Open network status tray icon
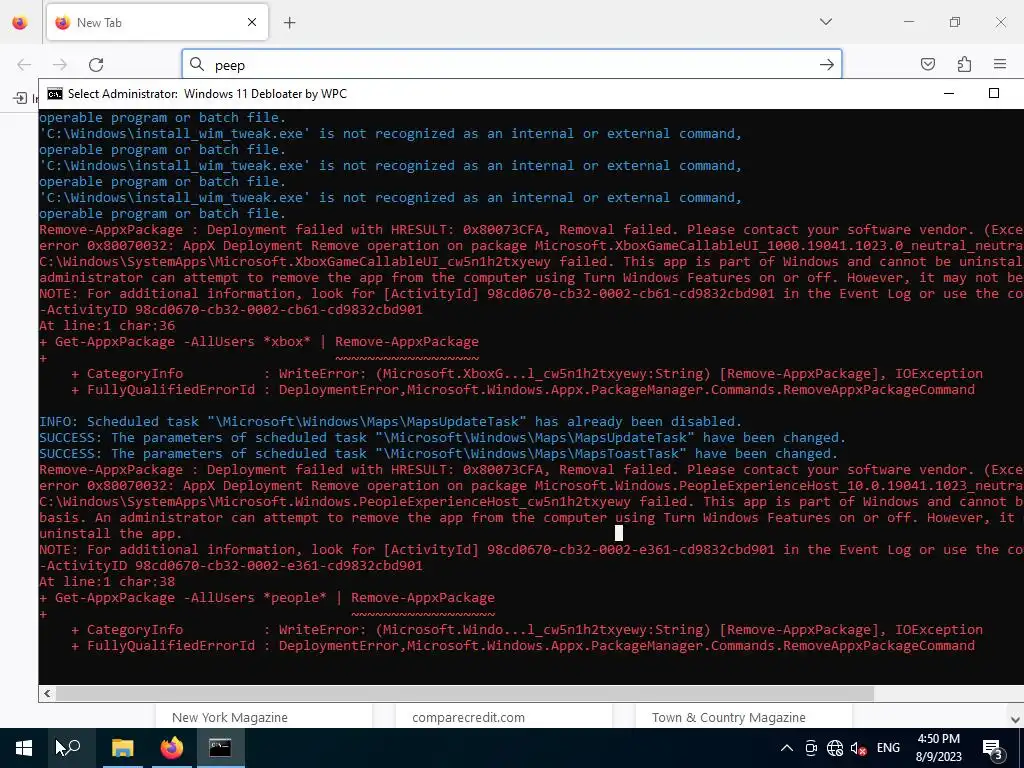1024x768 pixels. 835,748
